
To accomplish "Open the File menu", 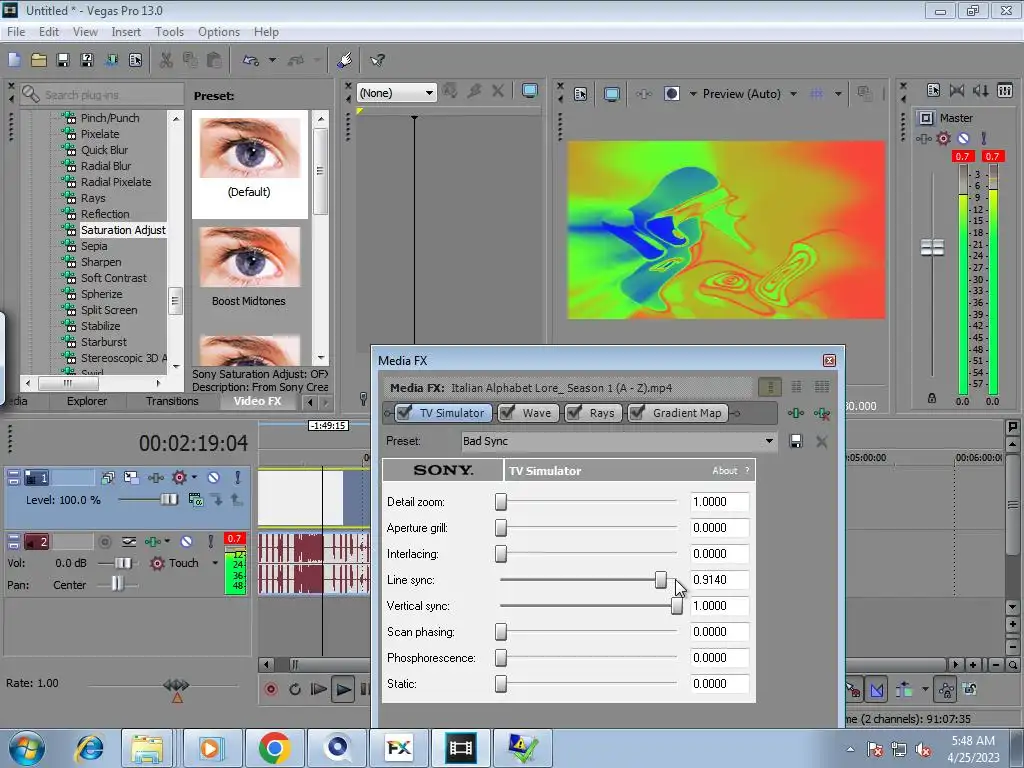I will pyautogui.click(x=16, y=31).
